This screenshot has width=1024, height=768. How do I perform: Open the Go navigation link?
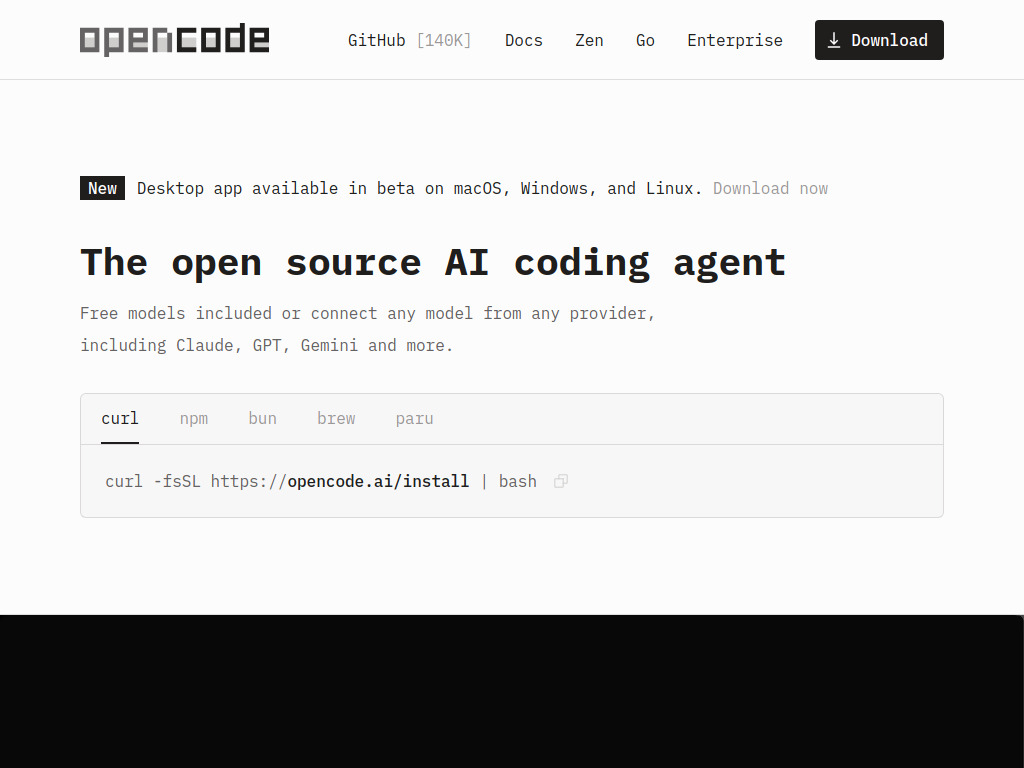point(645,40)
